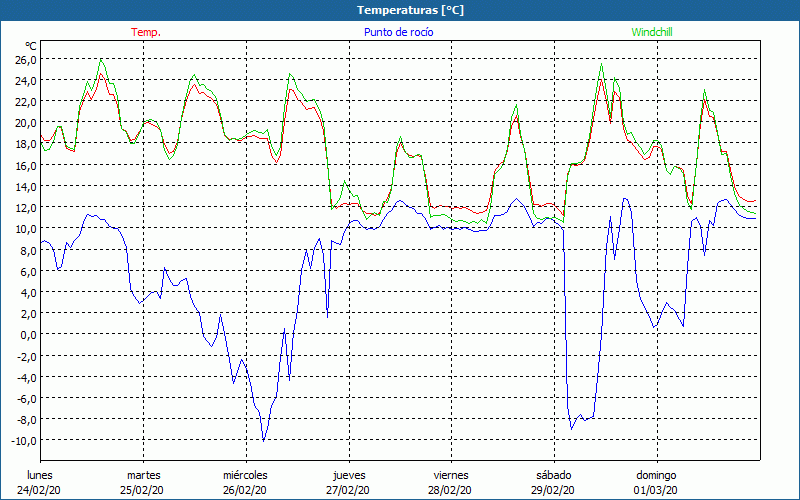Click the '20,0' y-axis value
800x500 pixels.
26,123
